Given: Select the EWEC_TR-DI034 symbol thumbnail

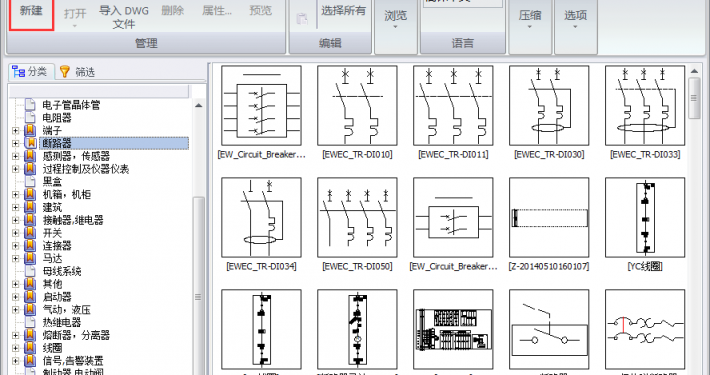Looking at the screenshot, I should 261,217.
